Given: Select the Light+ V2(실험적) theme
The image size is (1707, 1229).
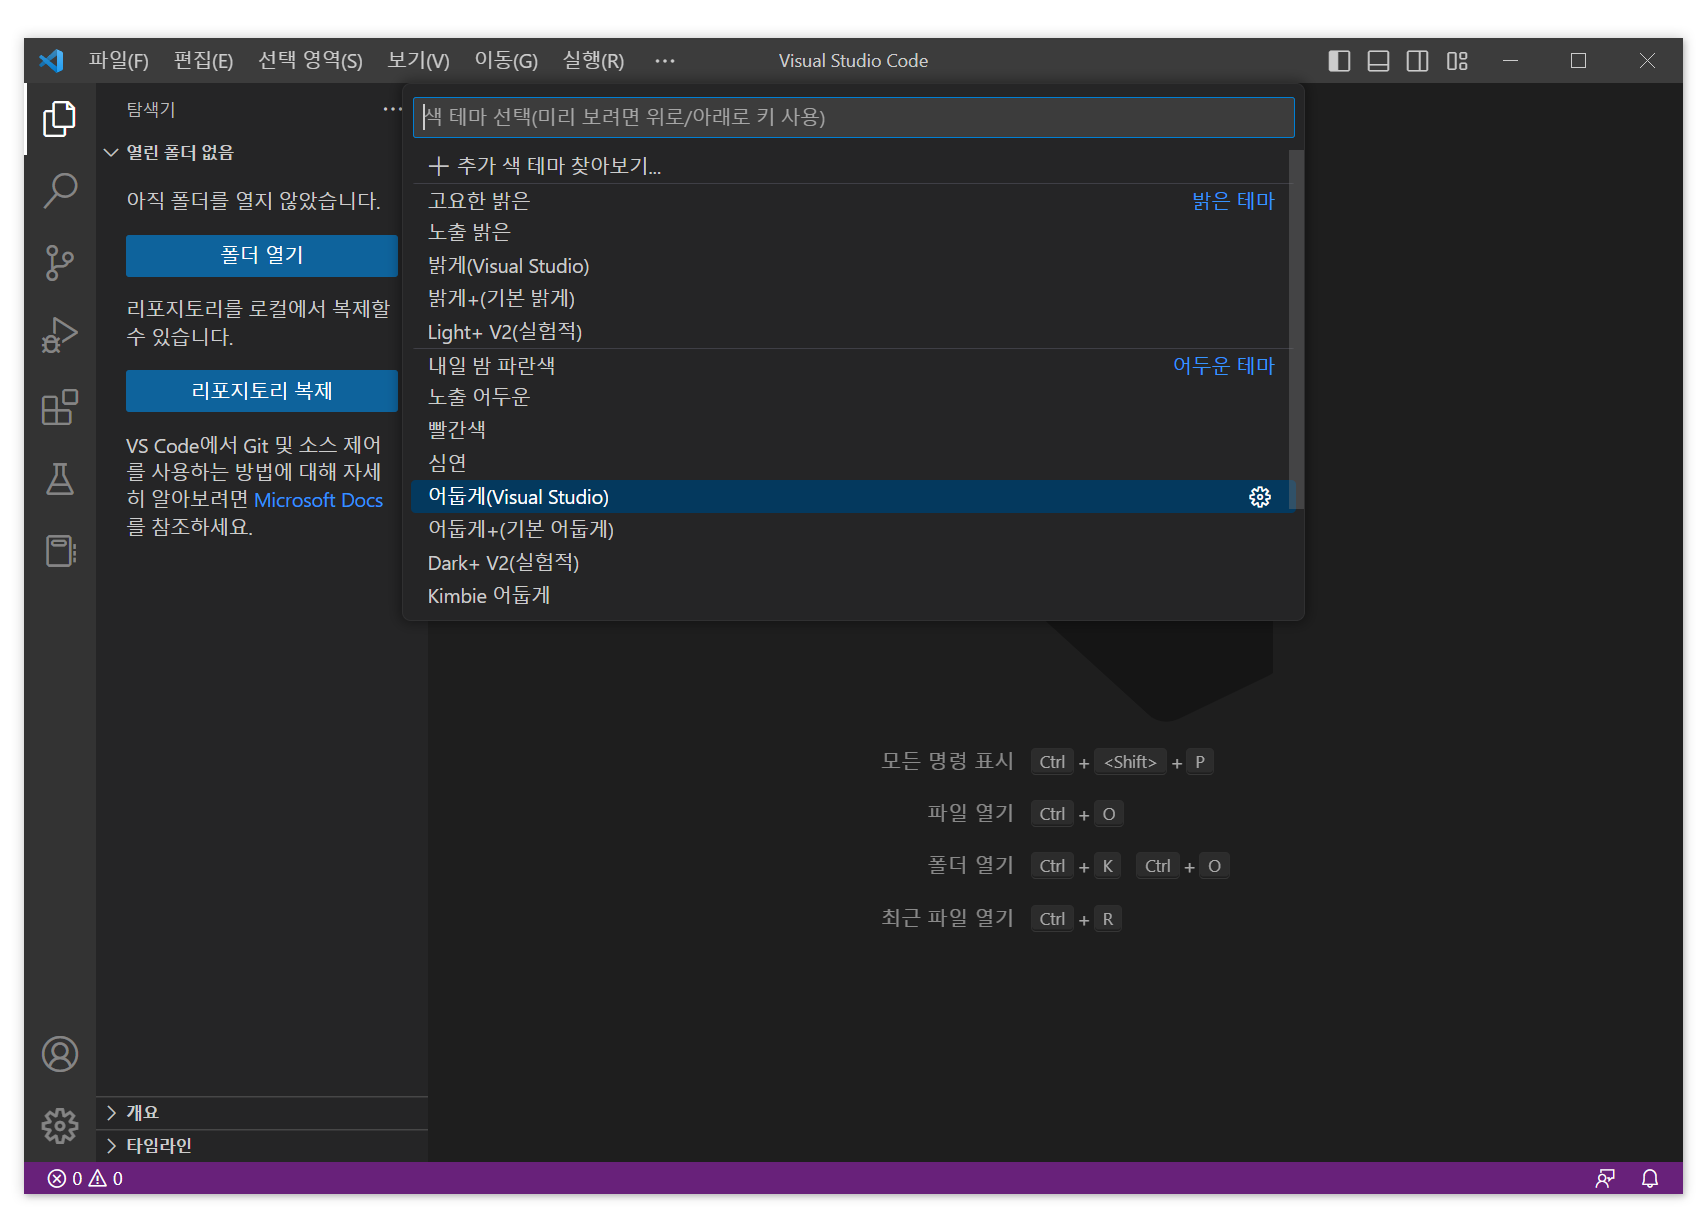Looking at the screenshot, I should 851,332.
